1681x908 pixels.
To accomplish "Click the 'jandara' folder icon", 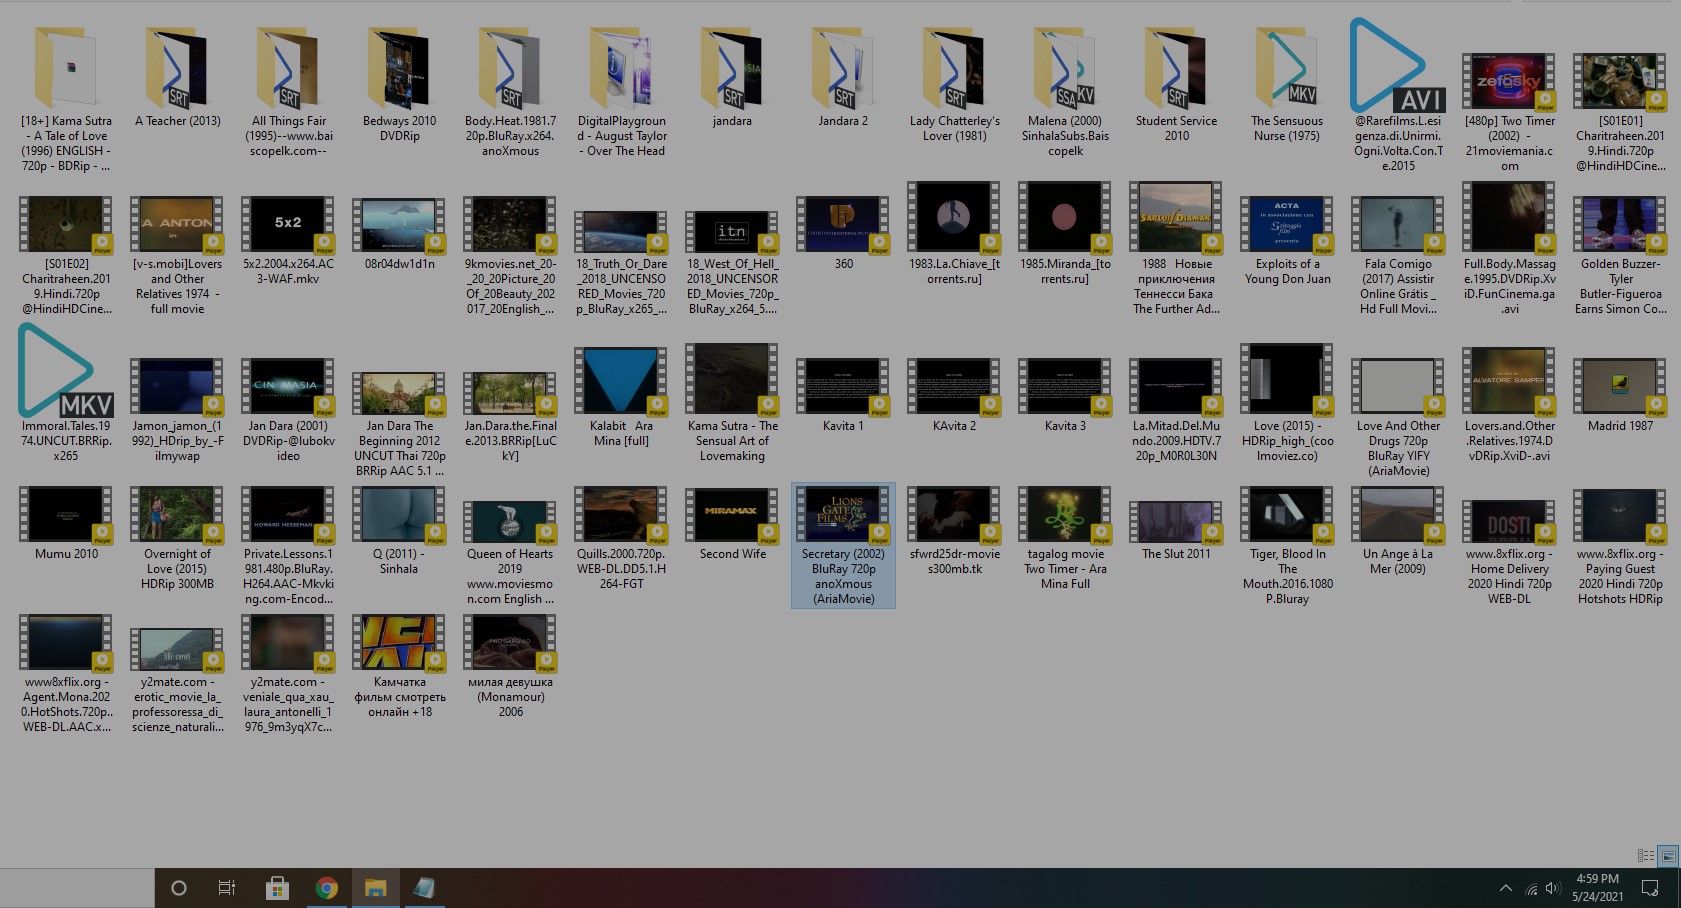I will [x=732, y=68].
